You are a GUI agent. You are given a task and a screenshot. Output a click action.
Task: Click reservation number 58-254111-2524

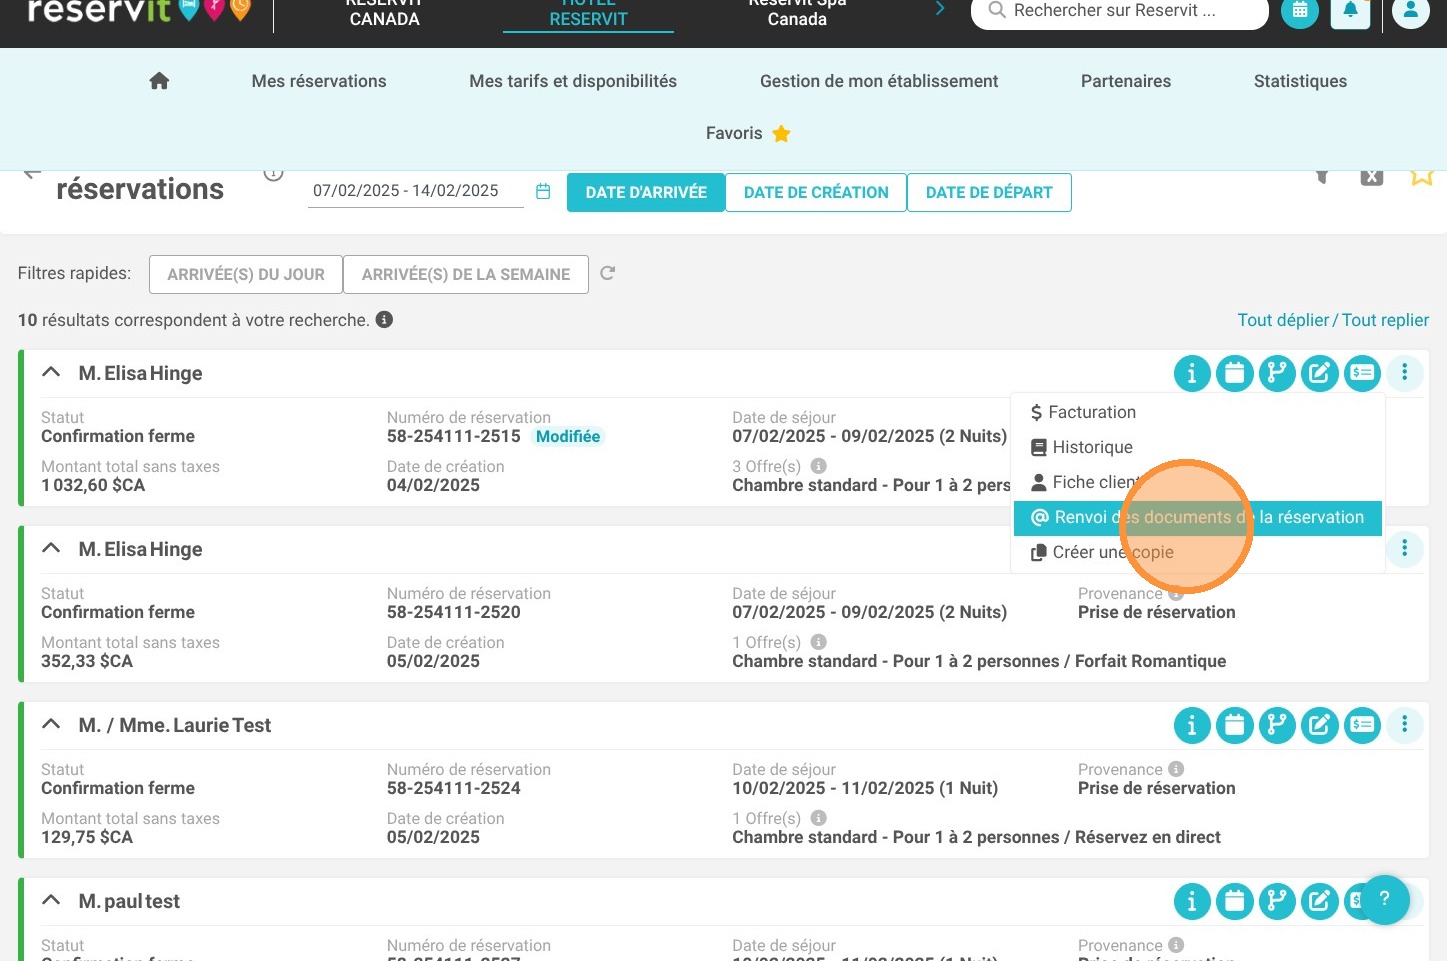pos(454,788)
